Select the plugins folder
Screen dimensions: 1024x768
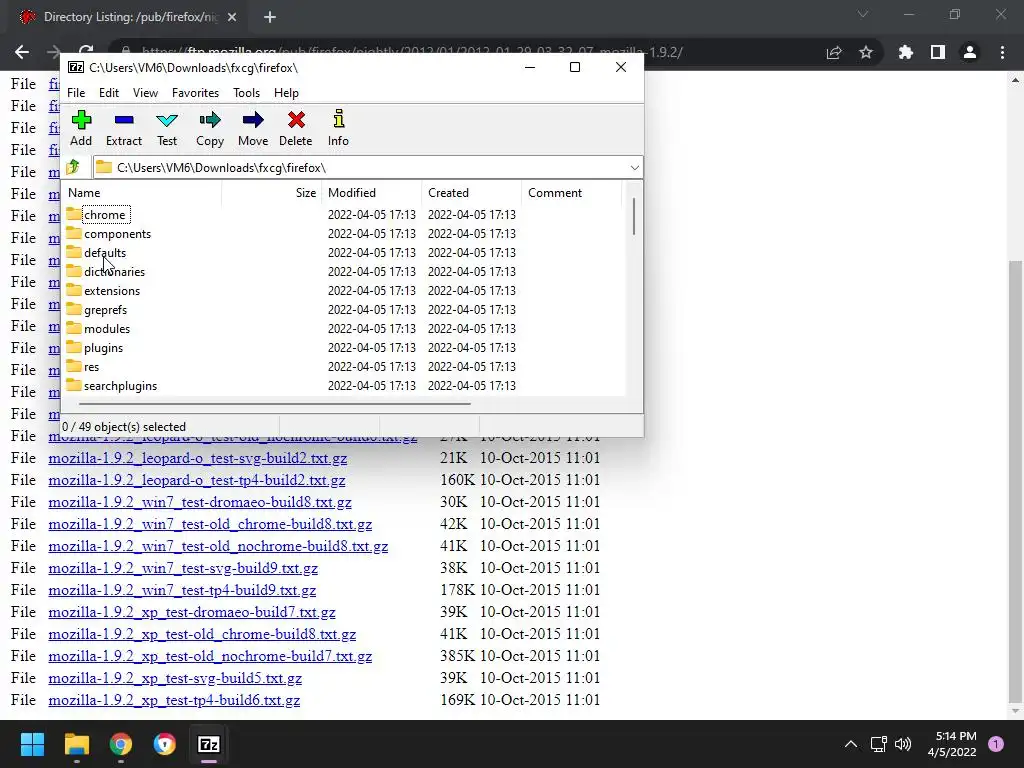point(103,347)
